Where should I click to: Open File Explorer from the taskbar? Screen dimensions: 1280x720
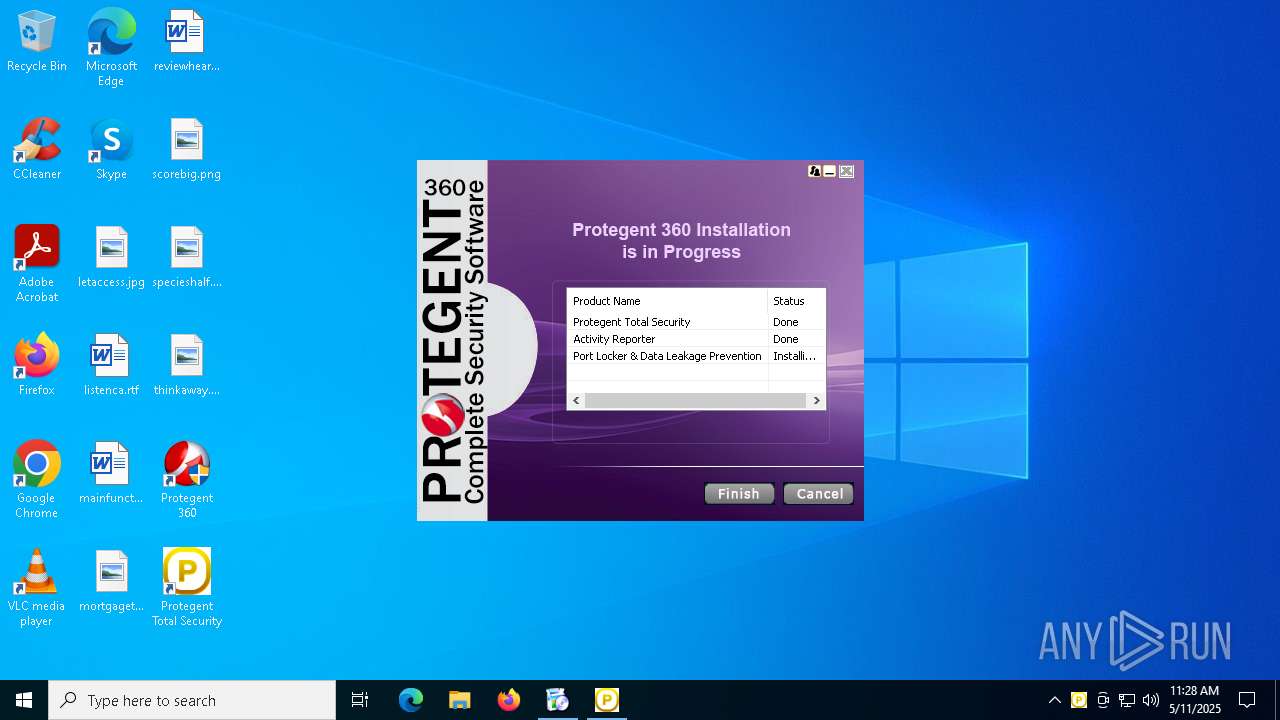point(459,700)
